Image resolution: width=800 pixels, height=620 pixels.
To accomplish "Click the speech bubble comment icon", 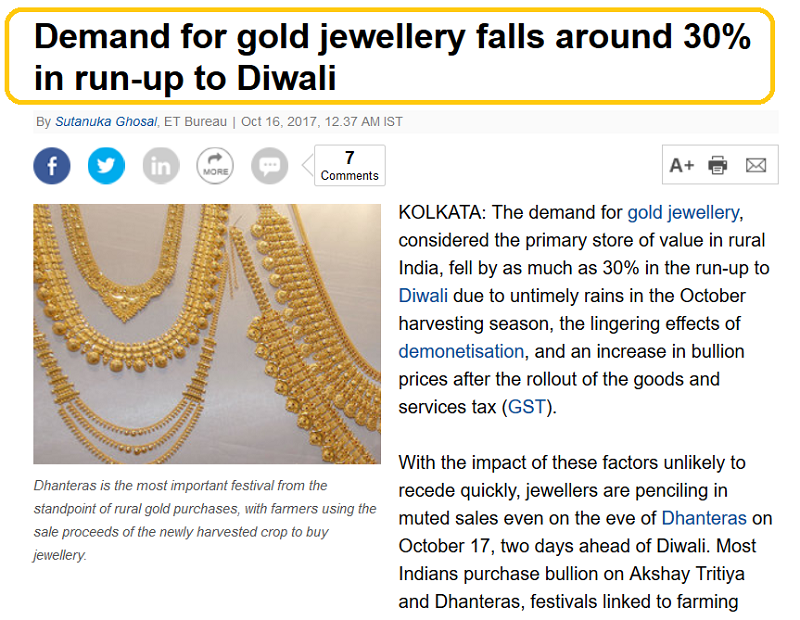I will click(x=269, y=165).
